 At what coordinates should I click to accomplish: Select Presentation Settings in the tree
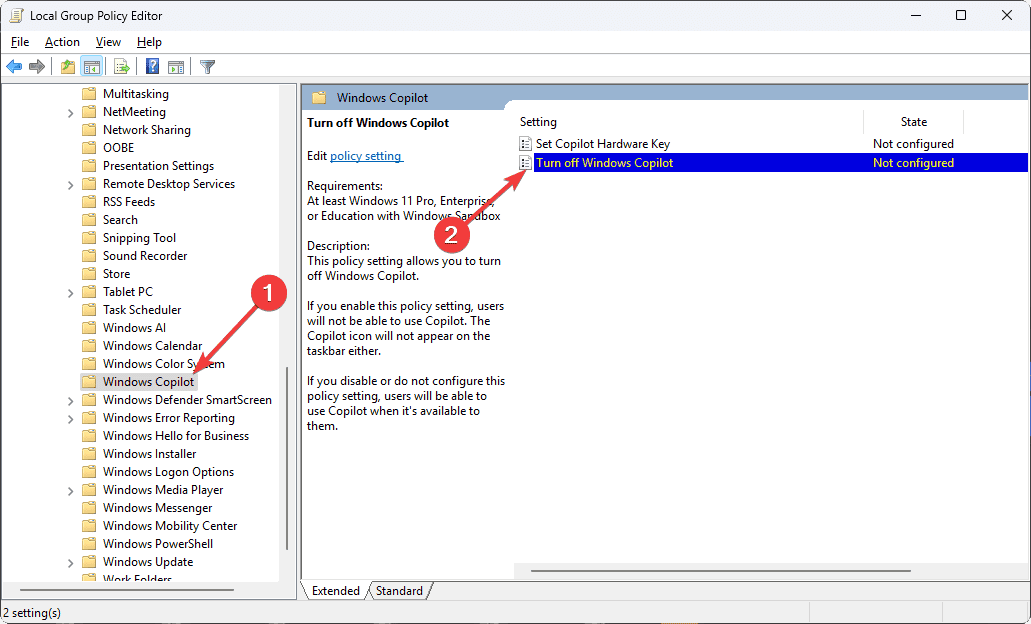pos(158,166)
